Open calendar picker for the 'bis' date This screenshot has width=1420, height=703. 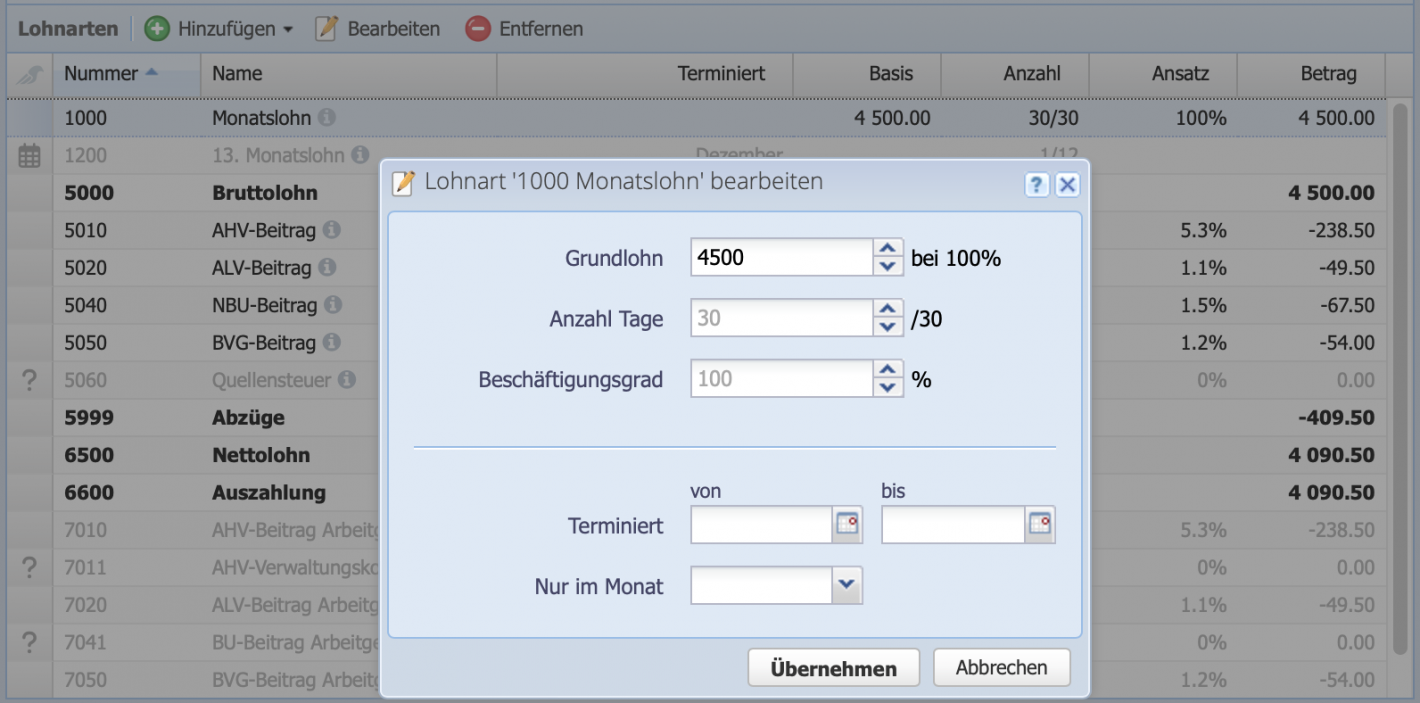point(1041,524)
